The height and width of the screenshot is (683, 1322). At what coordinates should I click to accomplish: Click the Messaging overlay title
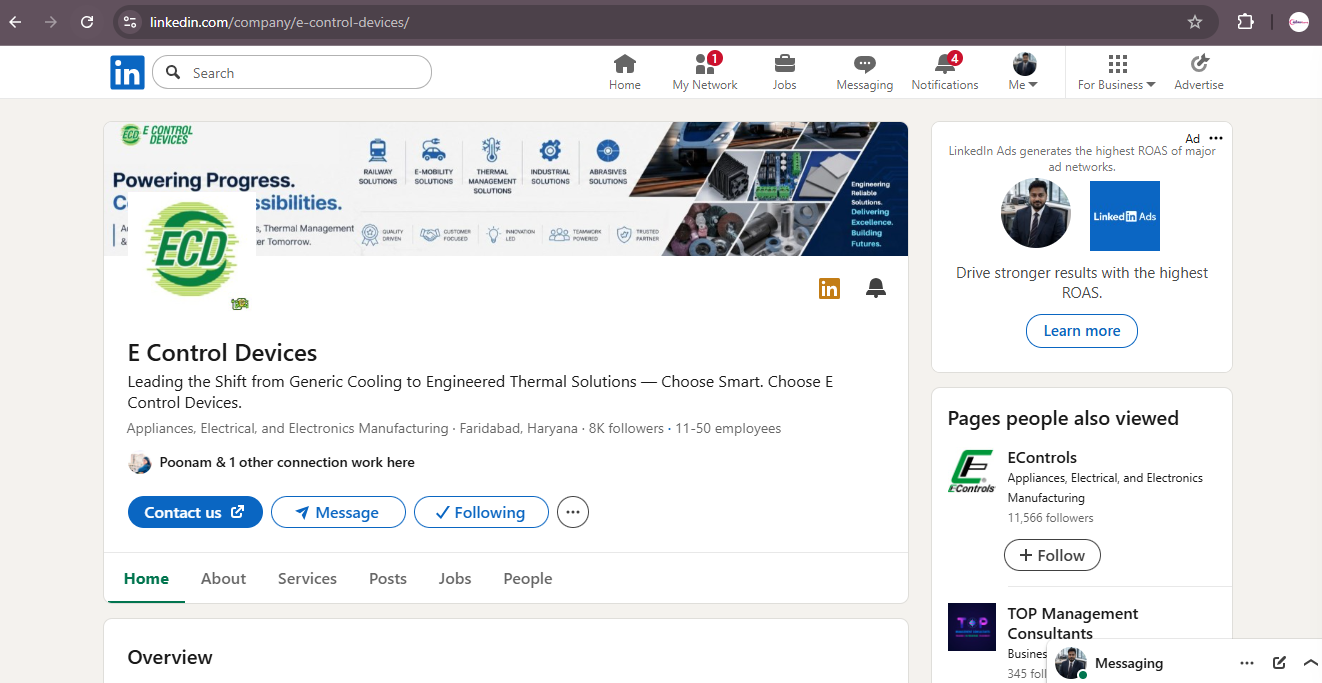pyautogui.click(x=1129, y=663)
